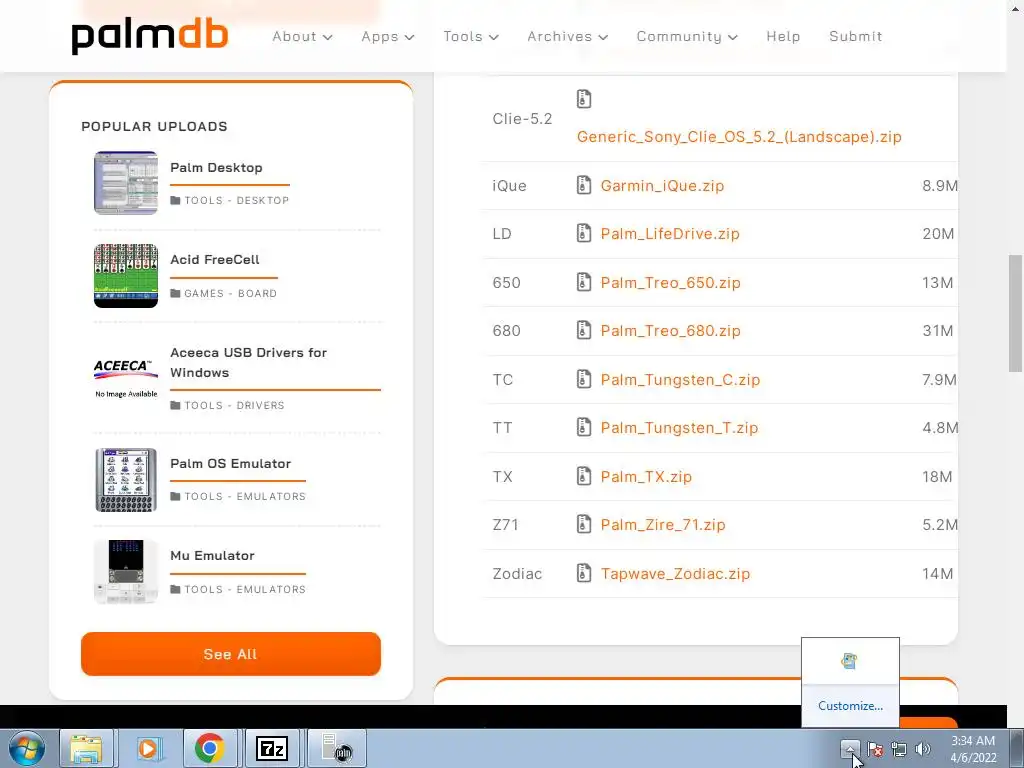Click the zip icon beside Palm_Tungsten_T.zip
The width and height of the screenshot is (1024, 768).
coord(584,428)
